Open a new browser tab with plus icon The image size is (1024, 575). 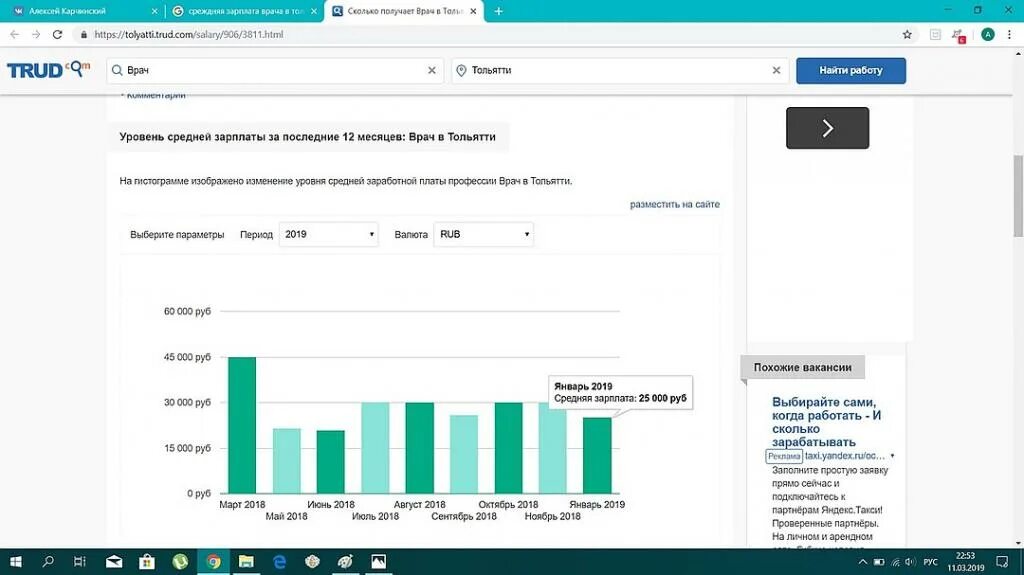[498, 11]
